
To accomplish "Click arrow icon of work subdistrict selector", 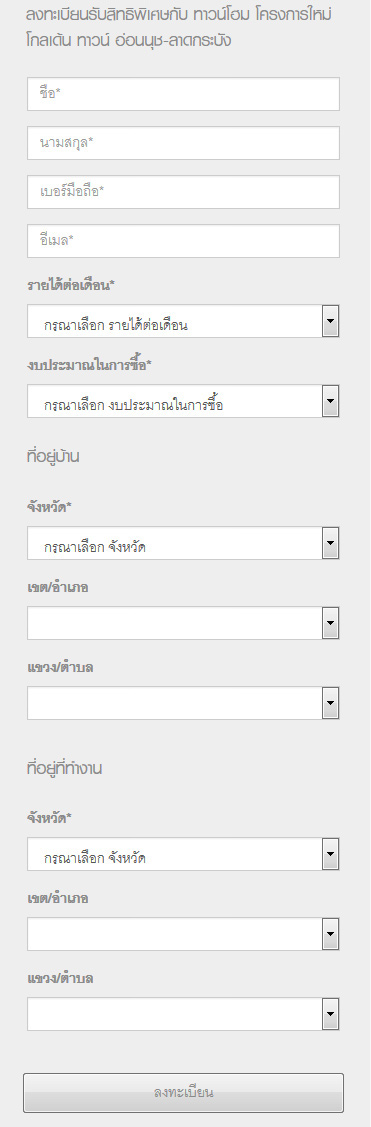I will (330, 1014).
